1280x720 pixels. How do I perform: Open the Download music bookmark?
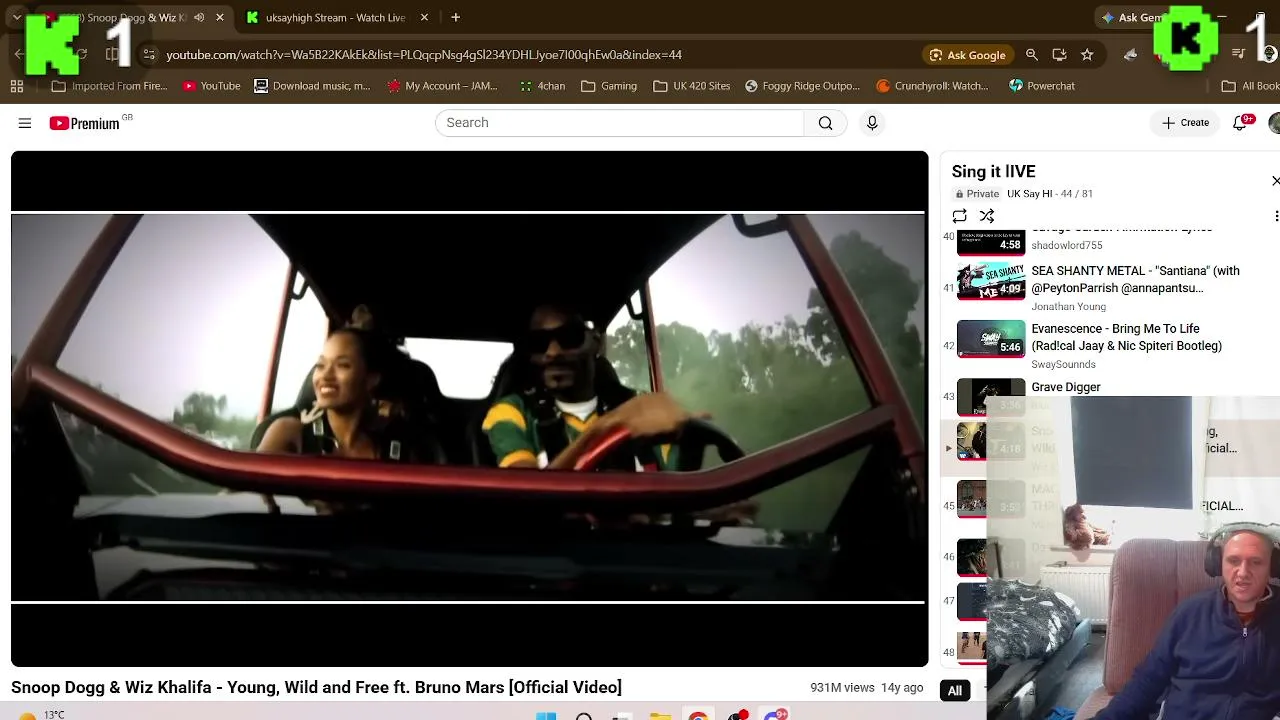312,86
